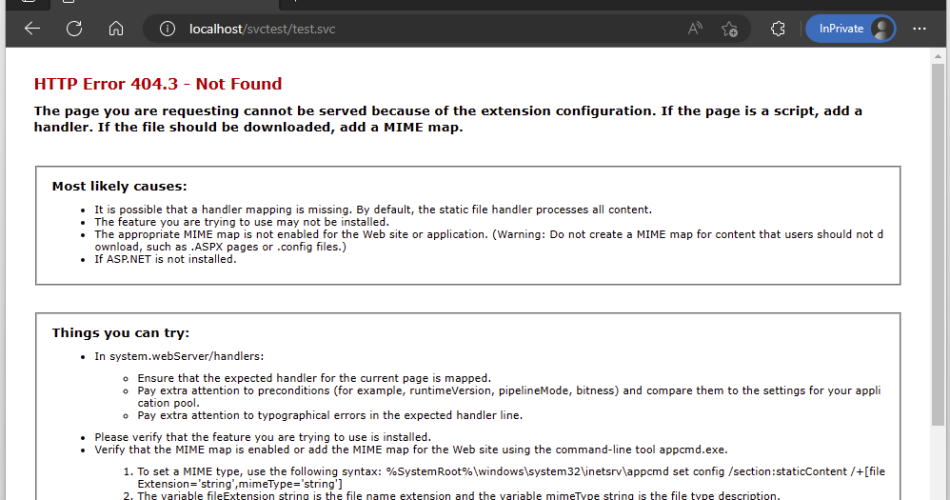The height and width of the screenshot is (500, 950).
Task: Click the Most likely causes heading
Action: pos(119,186)
